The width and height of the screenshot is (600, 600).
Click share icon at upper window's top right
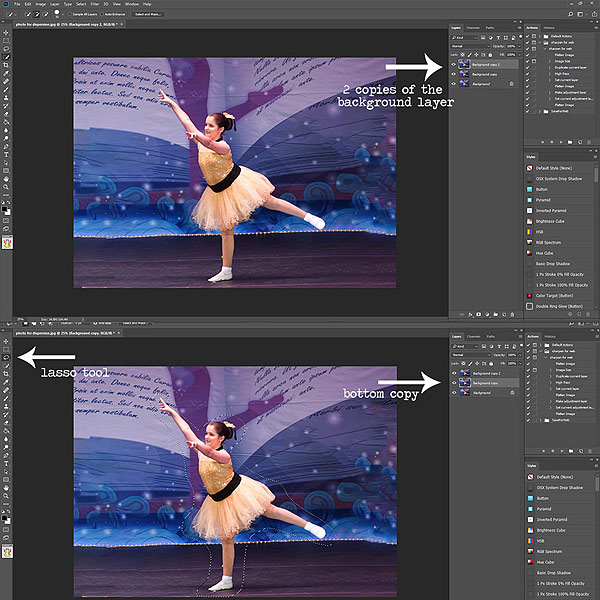click(x=594, y=14)
